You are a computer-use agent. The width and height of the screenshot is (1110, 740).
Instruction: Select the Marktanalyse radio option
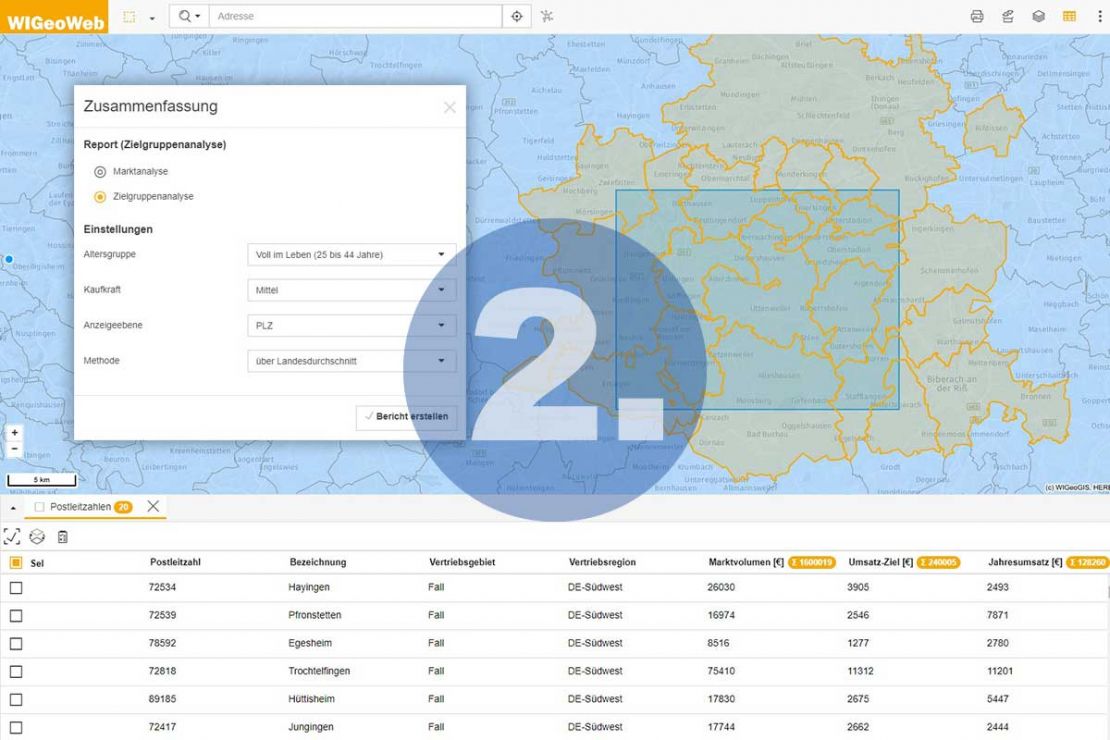(x=100, y=172)
